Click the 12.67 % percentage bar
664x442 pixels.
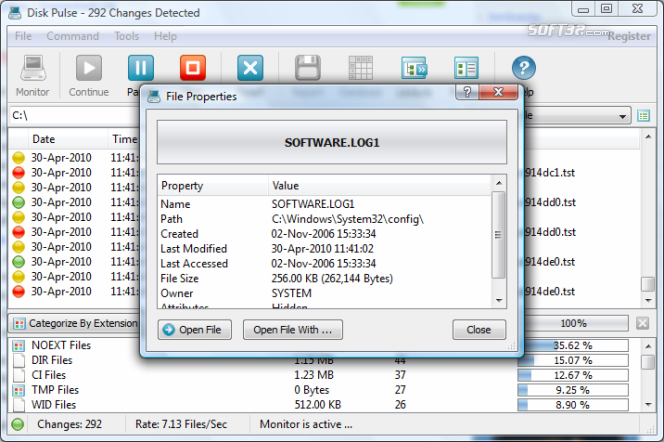[x=573, y=376]
